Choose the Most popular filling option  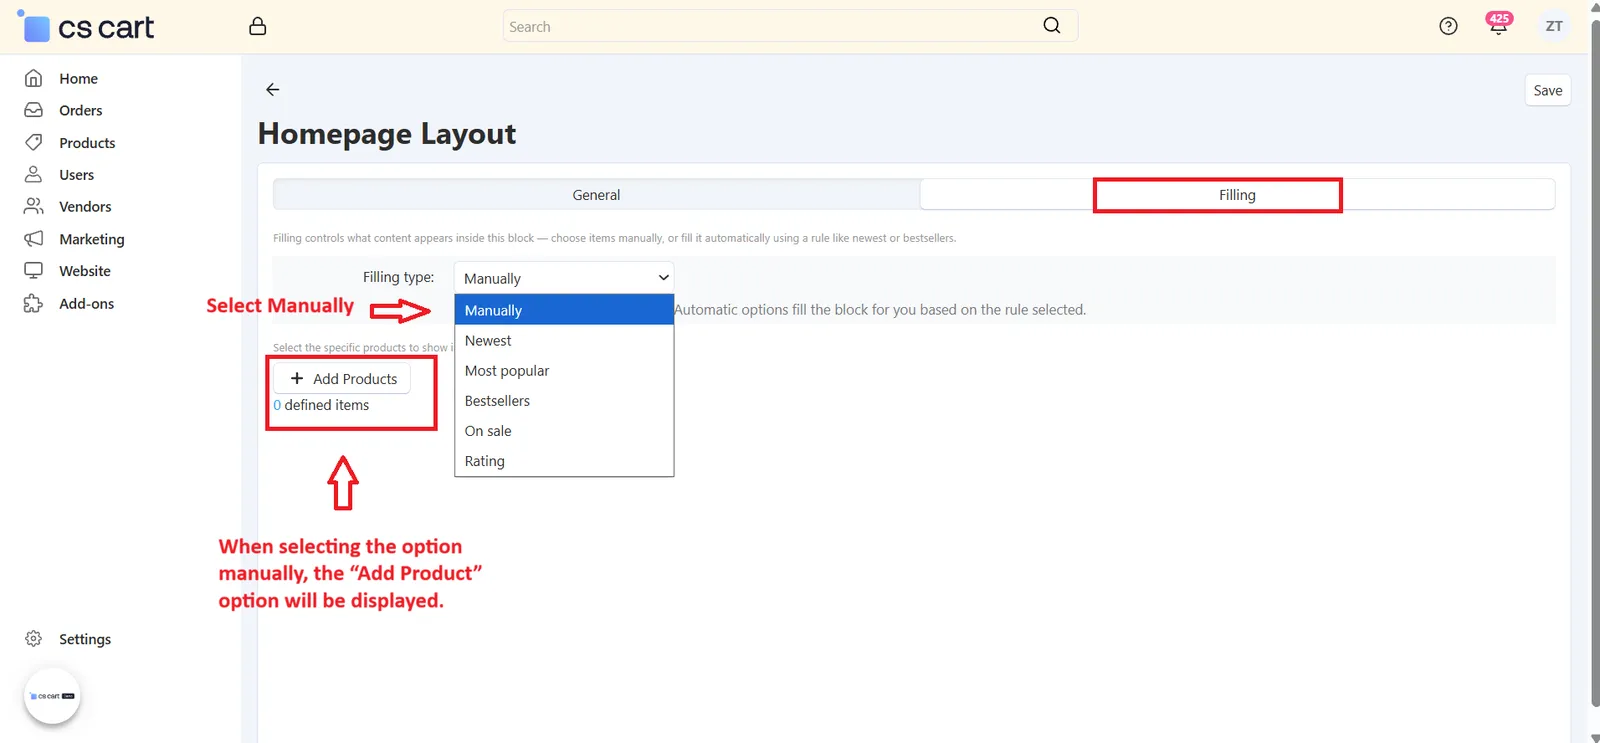564,371
